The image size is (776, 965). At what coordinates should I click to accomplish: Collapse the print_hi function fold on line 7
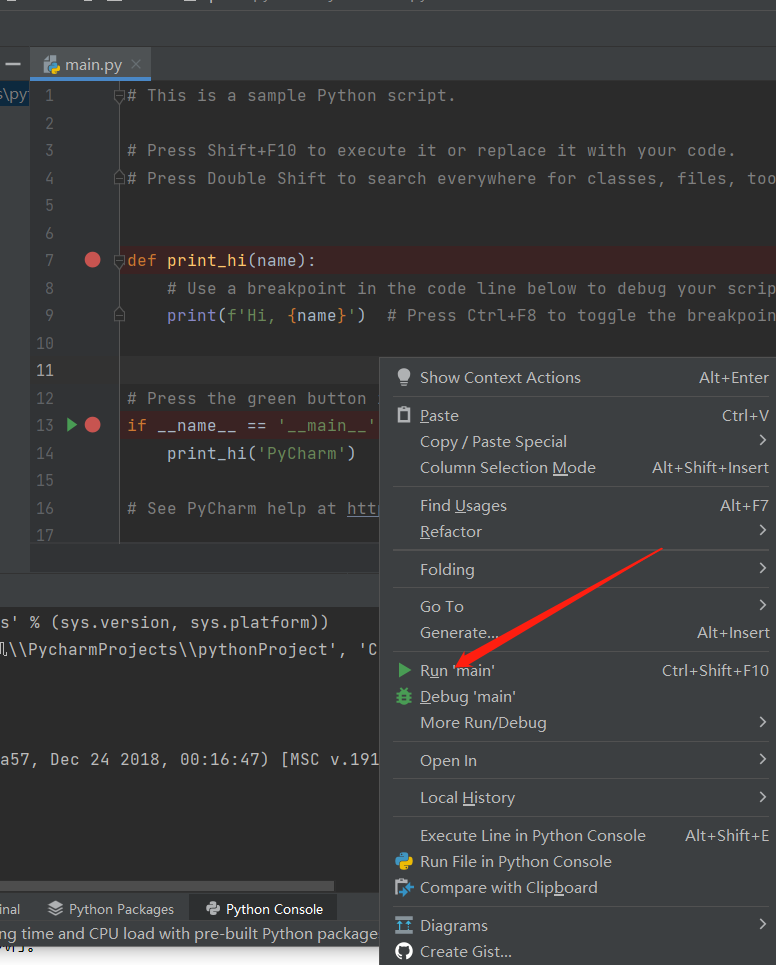119,261
